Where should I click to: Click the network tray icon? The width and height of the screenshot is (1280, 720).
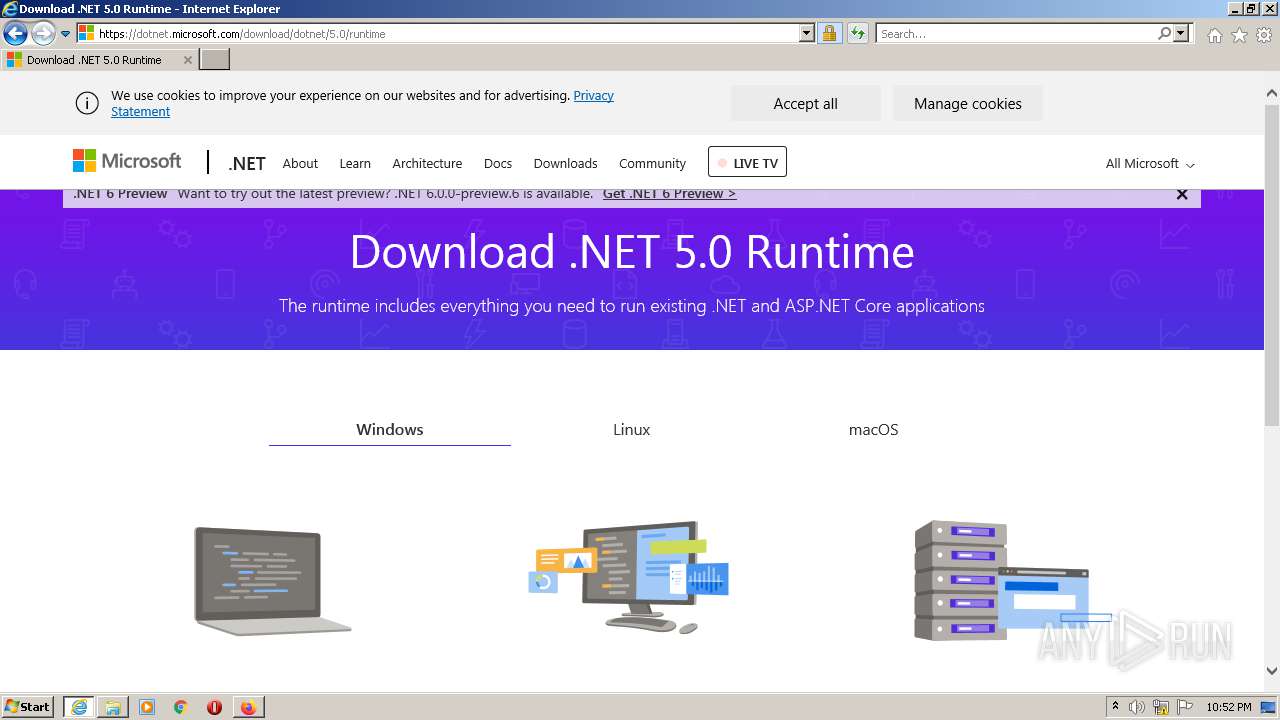[1161, 707]
